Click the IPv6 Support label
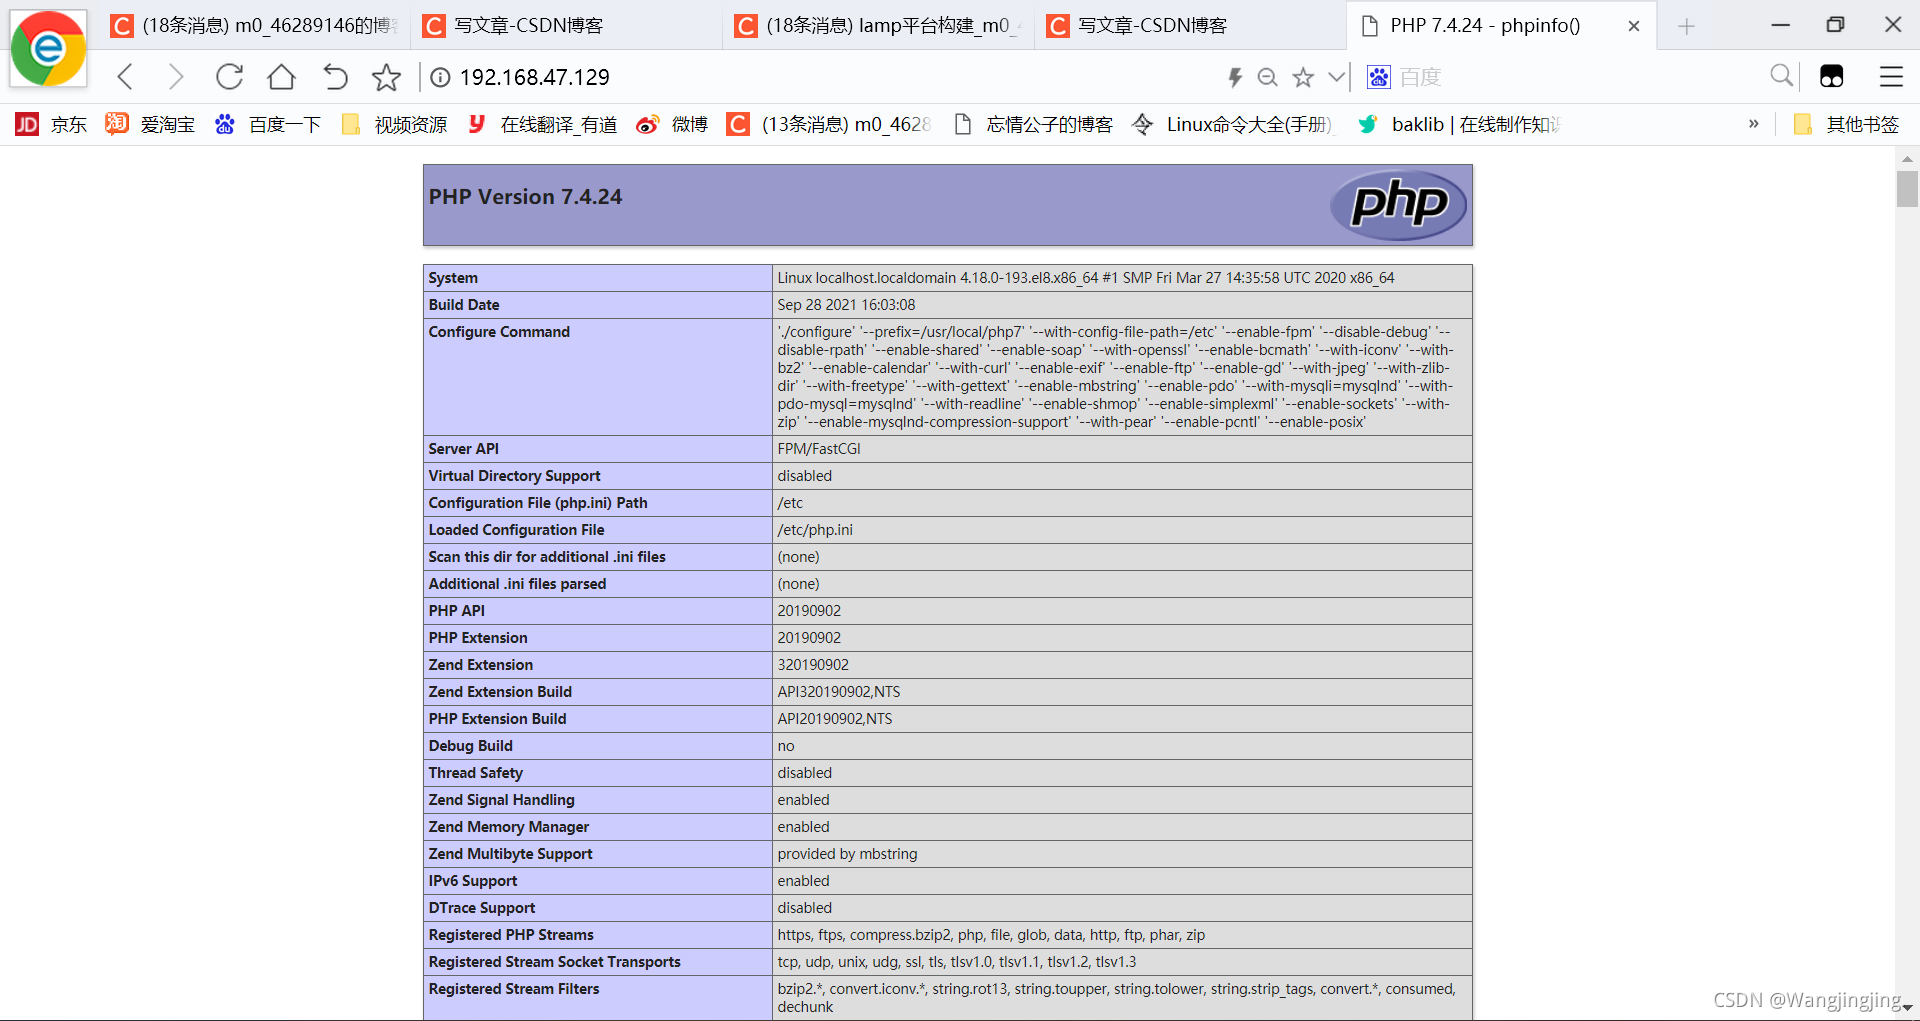This screenshot has height=1021, width=1920. [x=473, y=881]
